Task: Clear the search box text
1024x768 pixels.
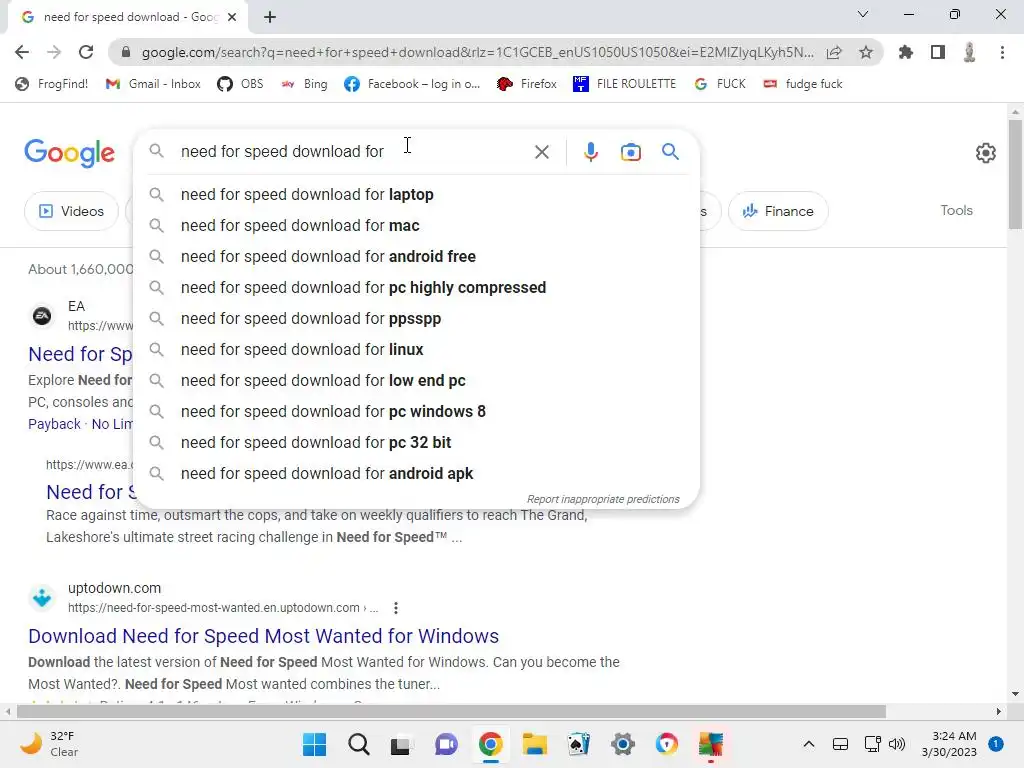Action: (x=541, y=152)
